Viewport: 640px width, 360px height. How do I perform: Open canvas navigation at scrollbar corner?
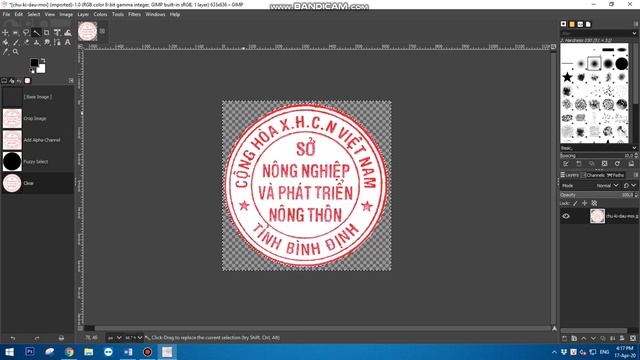tap(554, 328)
